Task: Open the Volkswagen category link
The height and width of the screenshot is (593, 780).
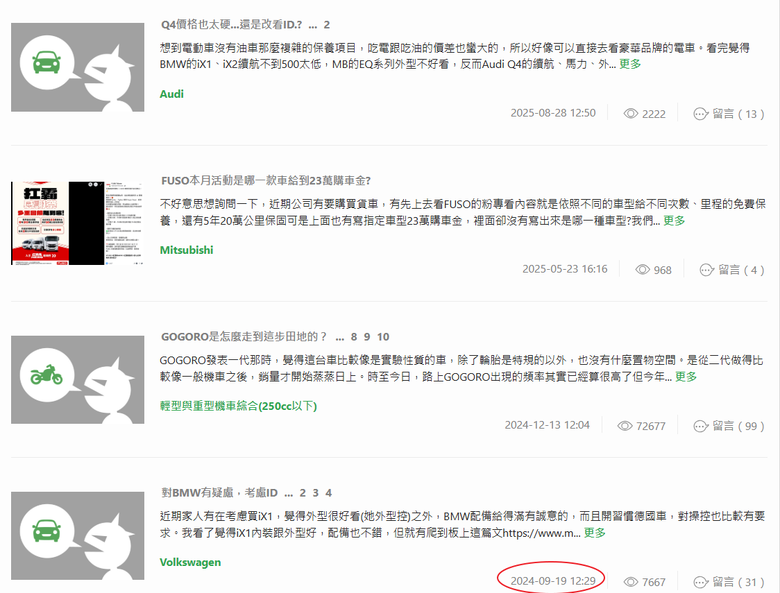Action: pos(191,562)
